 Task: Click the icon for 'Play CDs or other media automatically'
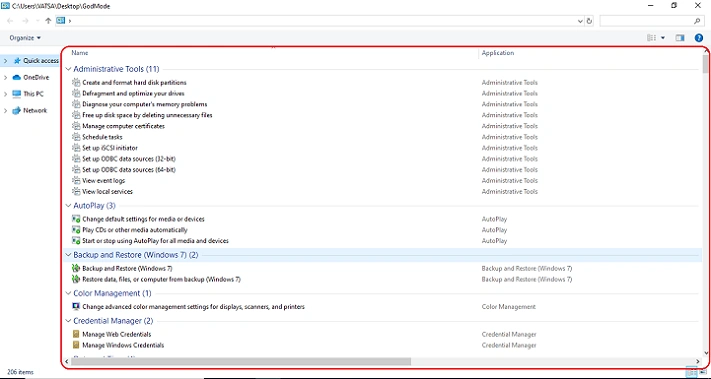(76, 230)
